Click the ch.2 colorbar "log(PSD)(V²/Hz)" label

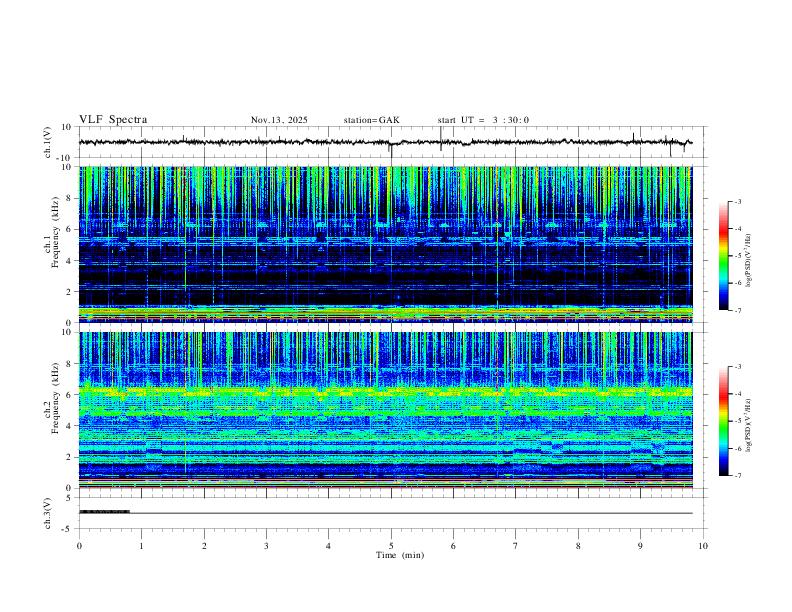pyautogui.click(x=749, y=425)
